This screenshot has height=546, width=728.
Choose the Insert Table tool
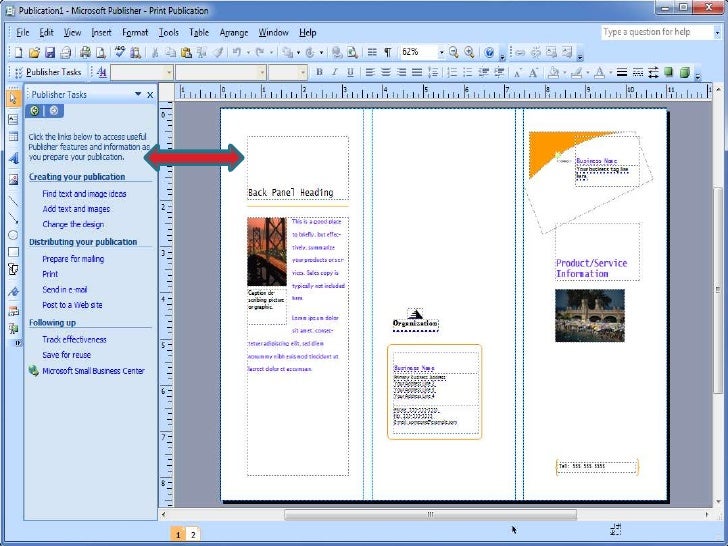(13, 137)
